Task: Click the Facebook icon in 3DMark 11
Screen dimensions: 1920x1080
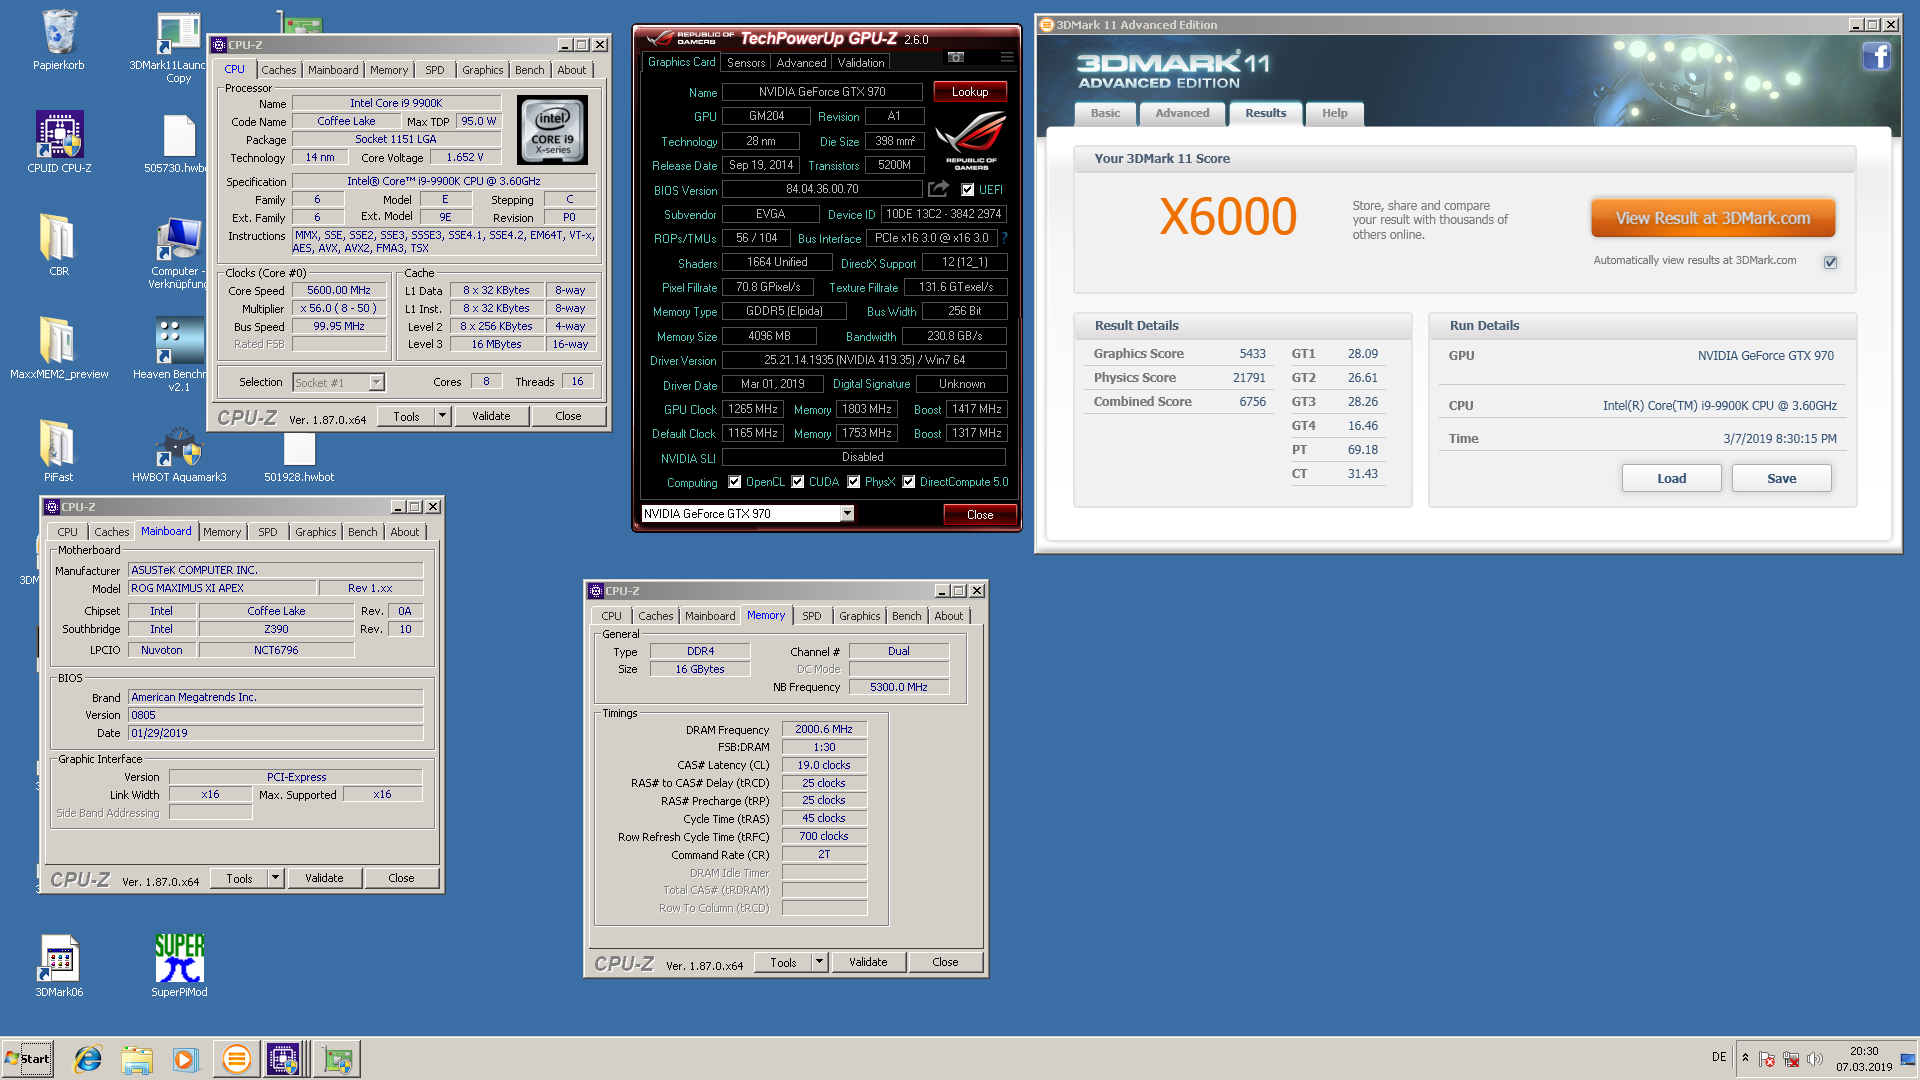Action: (x=1876, y=56)
